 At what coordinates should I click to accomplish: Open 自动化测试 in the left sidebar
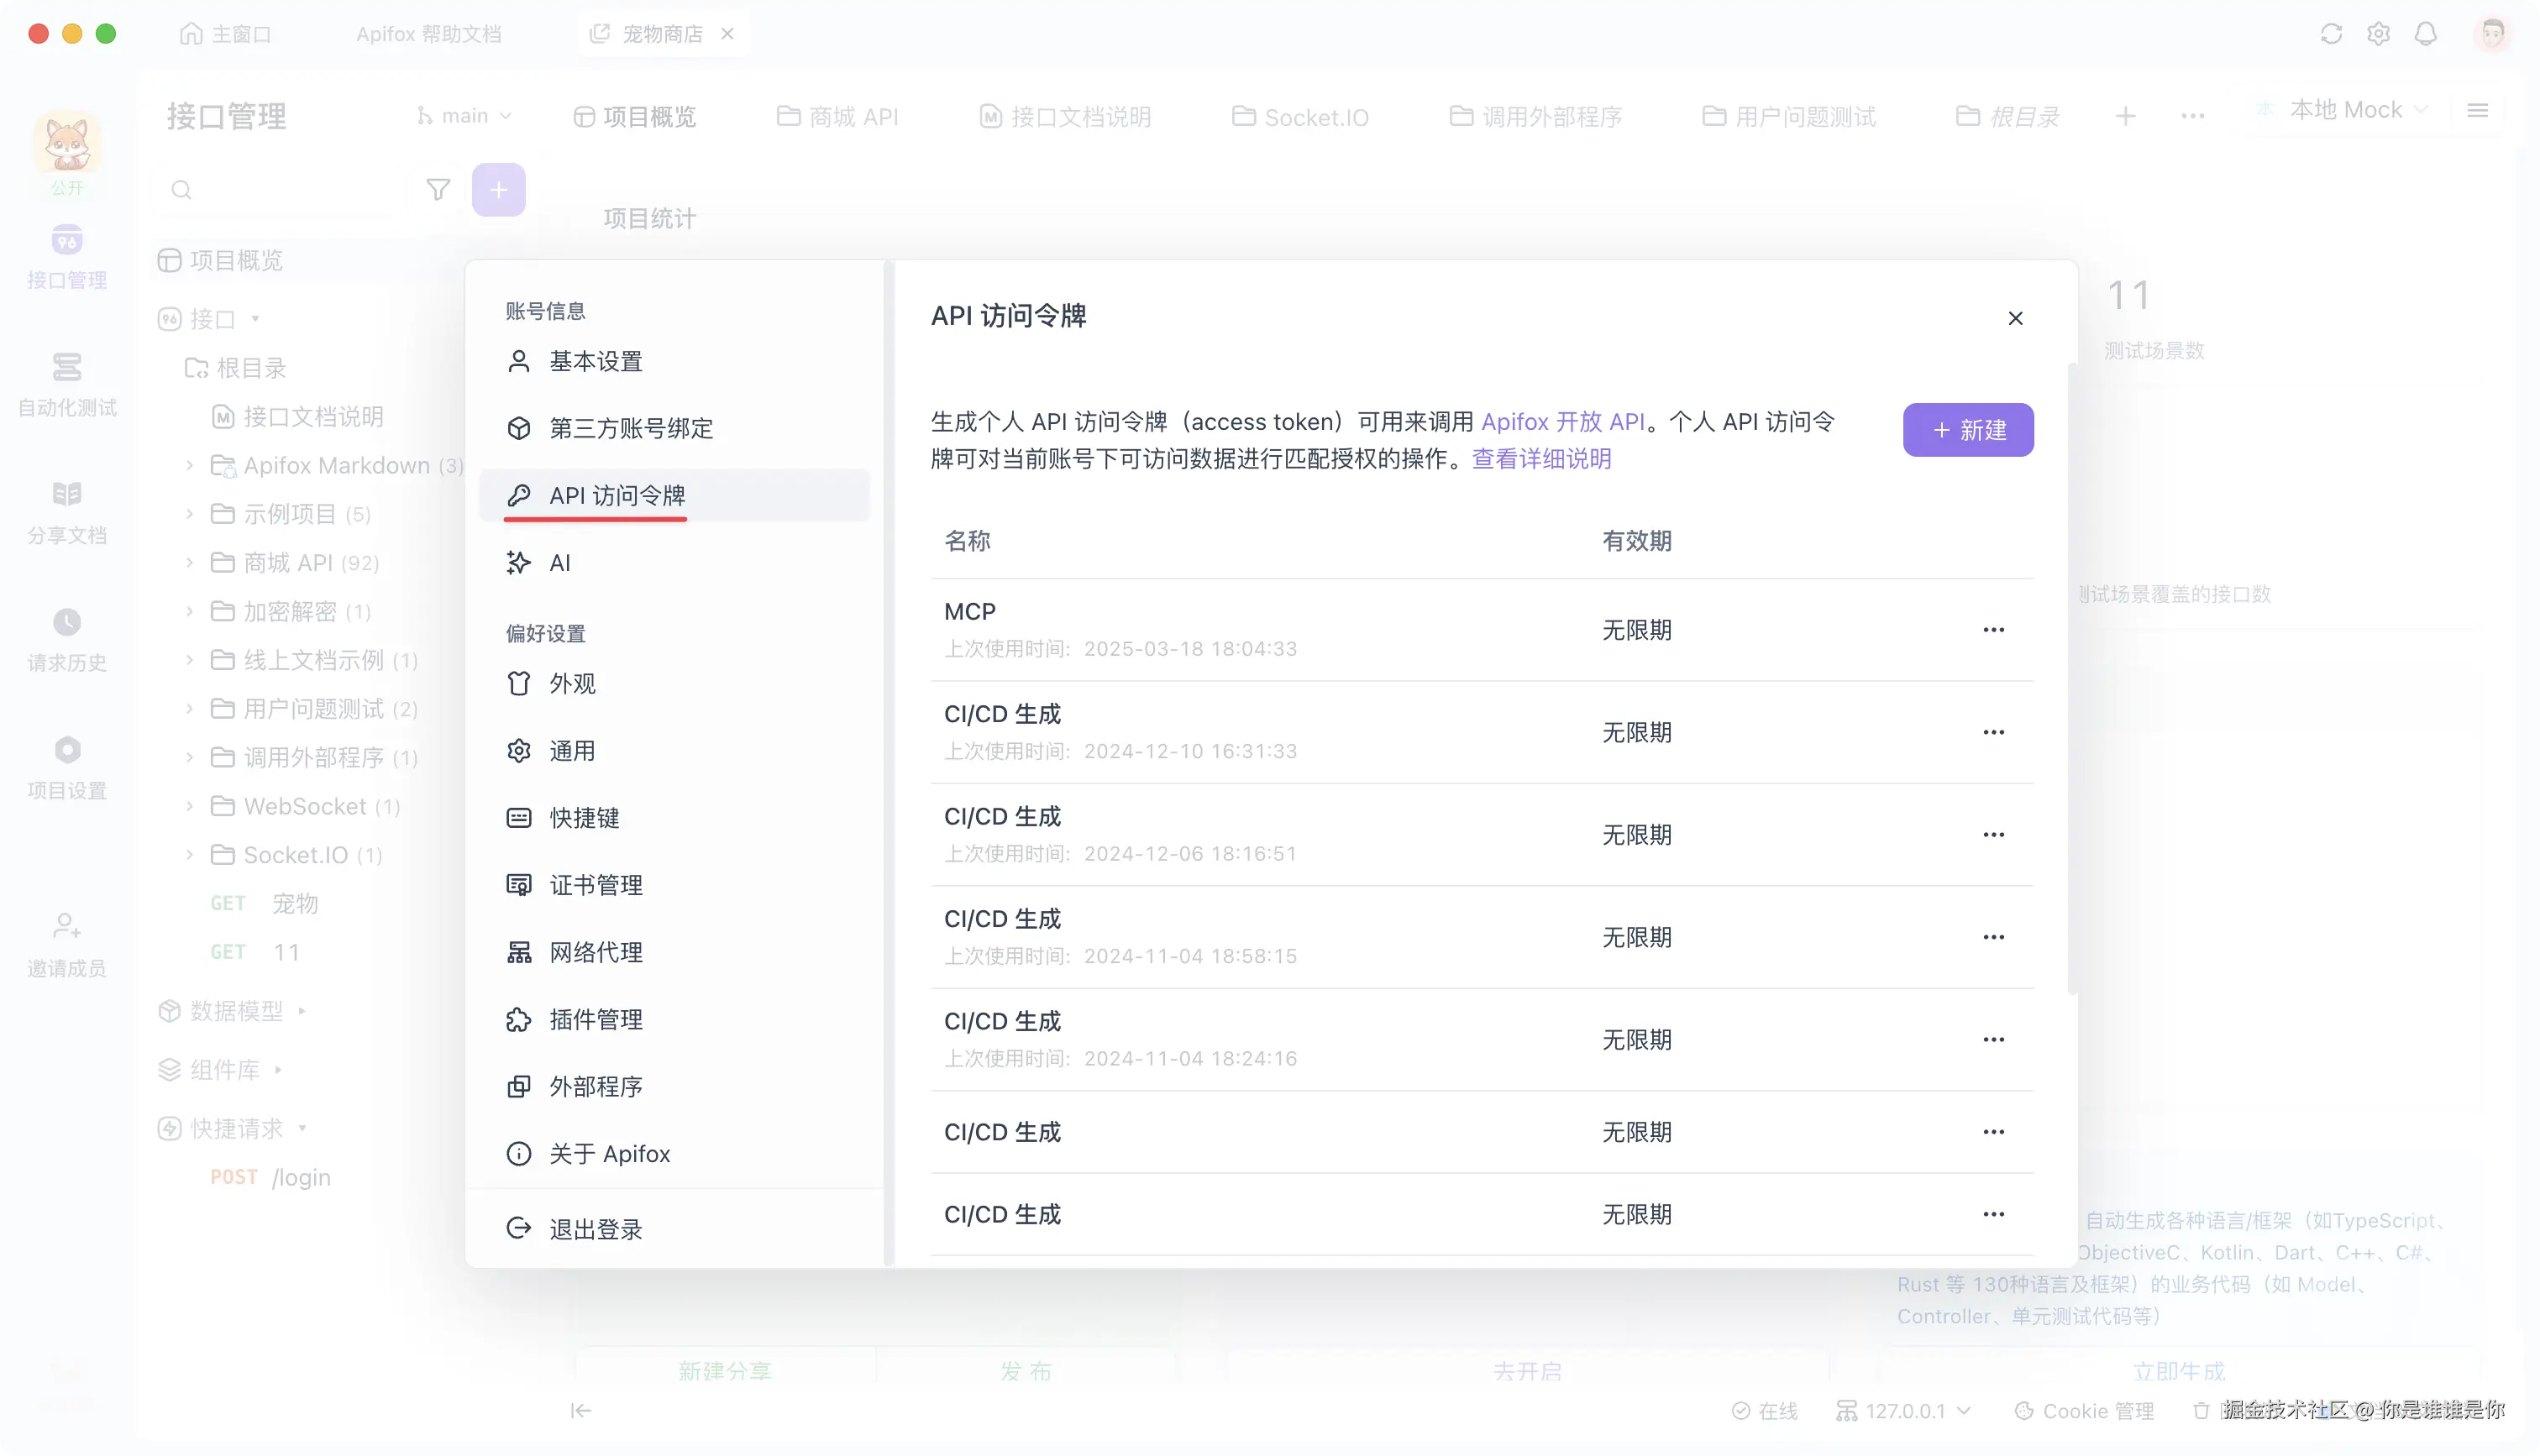tap(67, 384)
